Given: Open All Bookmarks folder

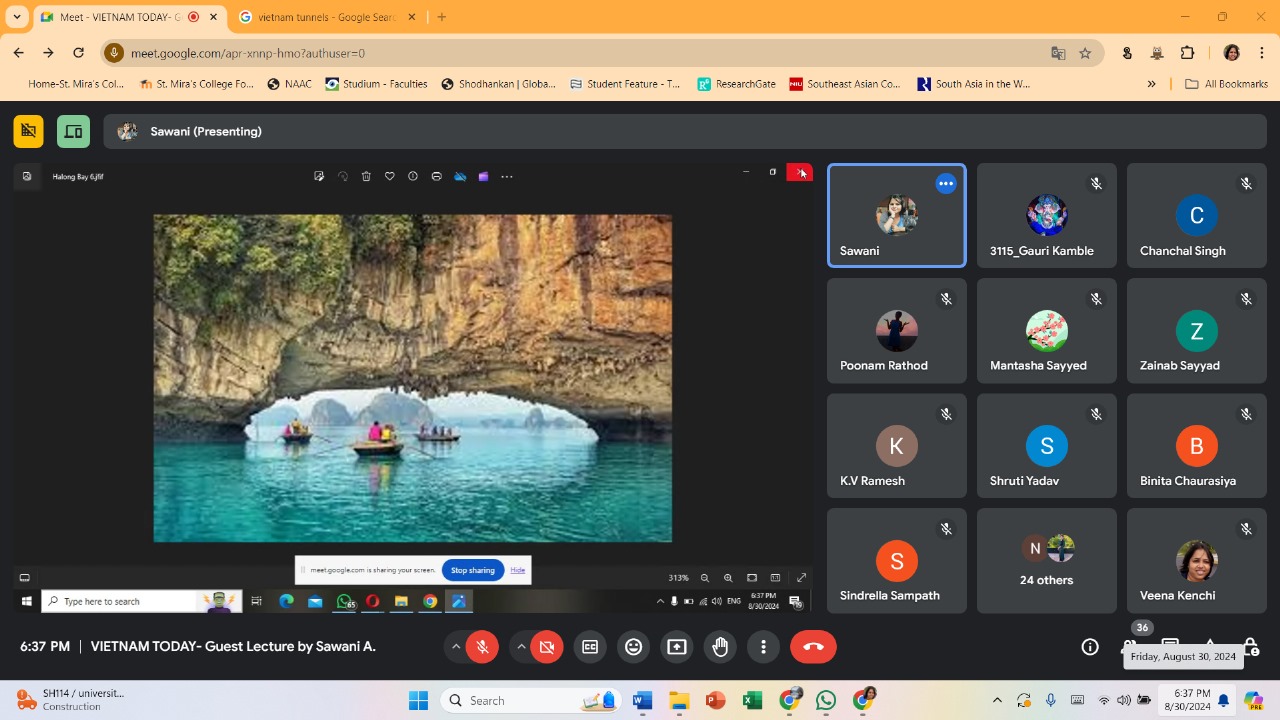Looking at the screenshot, I should coord(1226,84).
